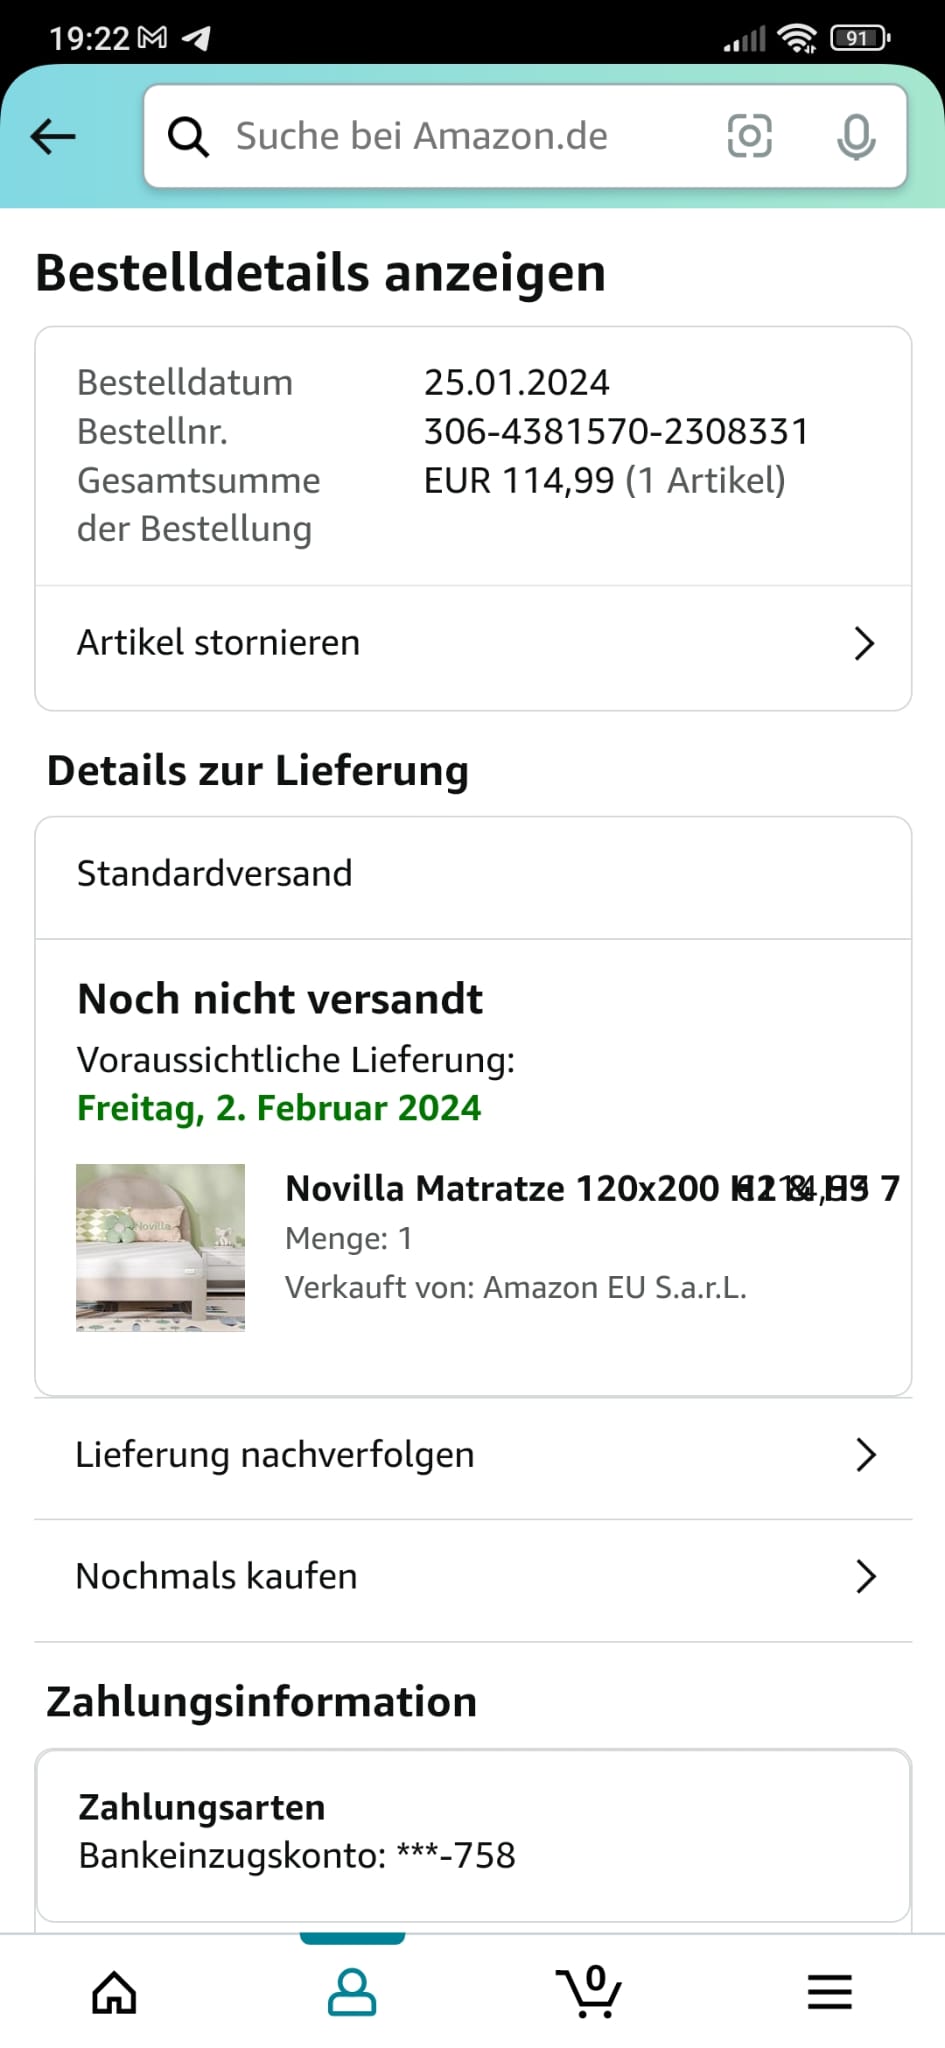Tap the microphone voice search icon
Viewport: 945px width, 2048px height.
tap(855, 137)
